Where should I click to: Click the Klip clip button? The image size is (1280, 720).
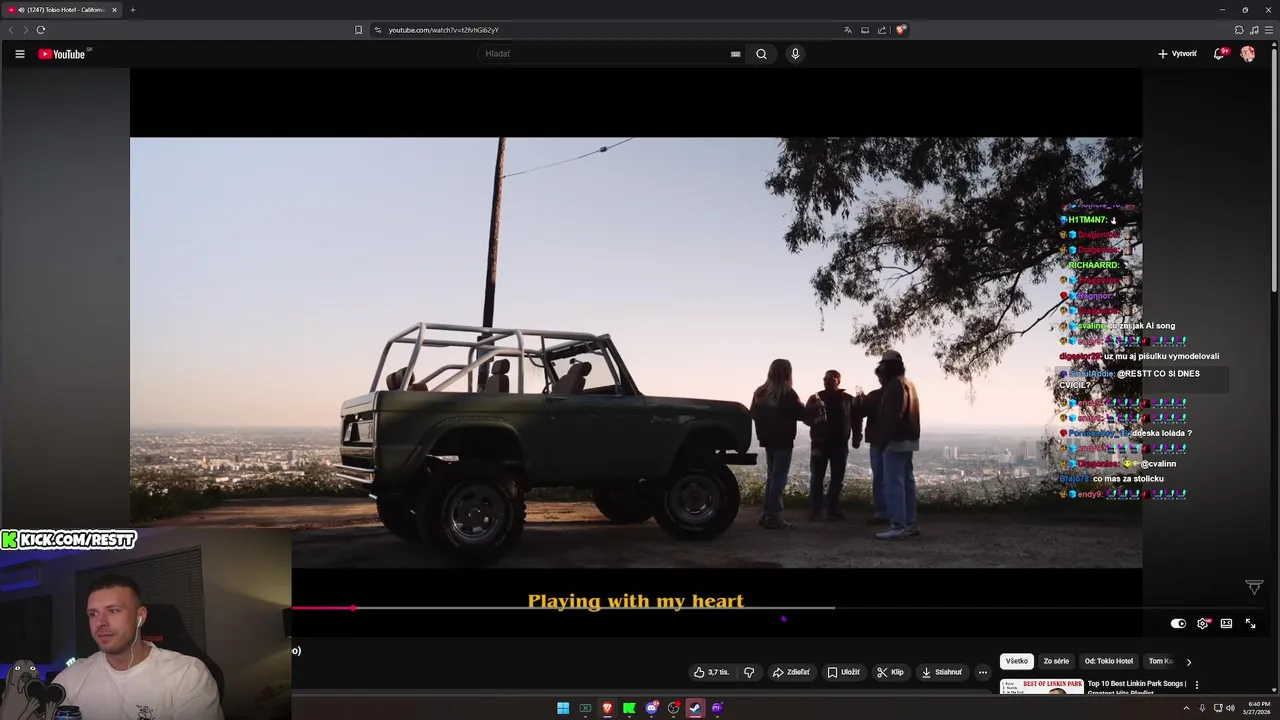pos(890,672)
